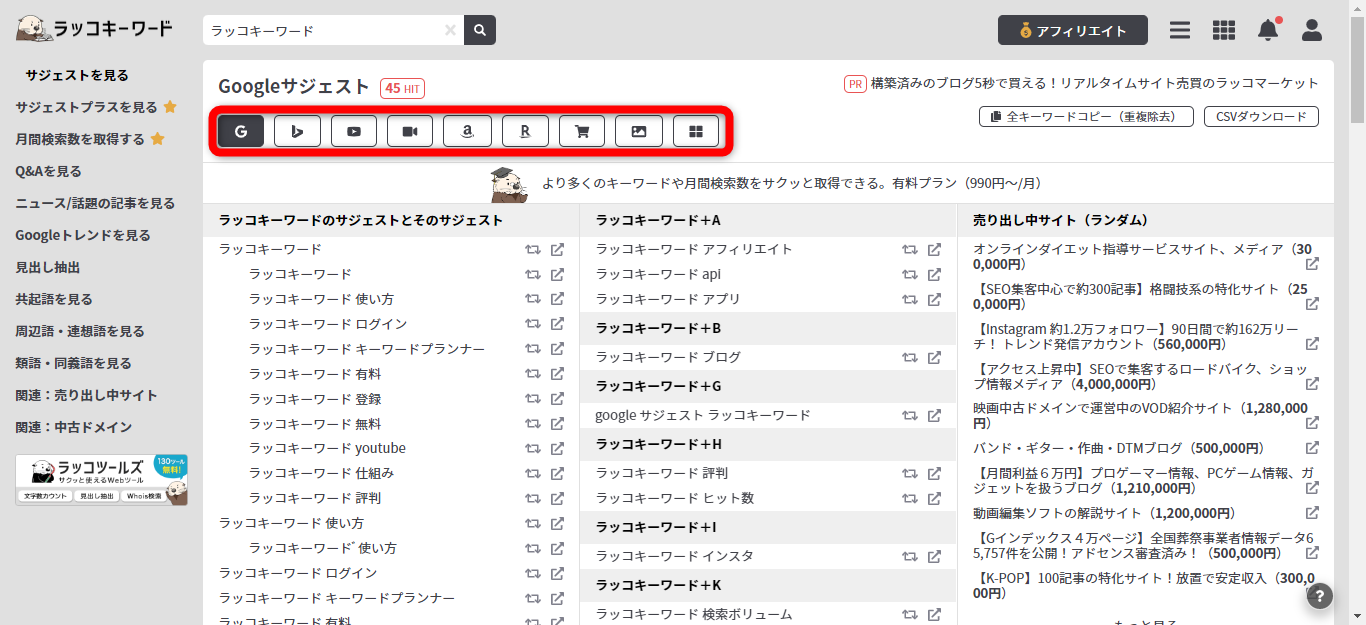The width and height of the screenshot is (1366, 625).
Task: Select the grid all-sources suggest icon
Action: tap(696, 131)
